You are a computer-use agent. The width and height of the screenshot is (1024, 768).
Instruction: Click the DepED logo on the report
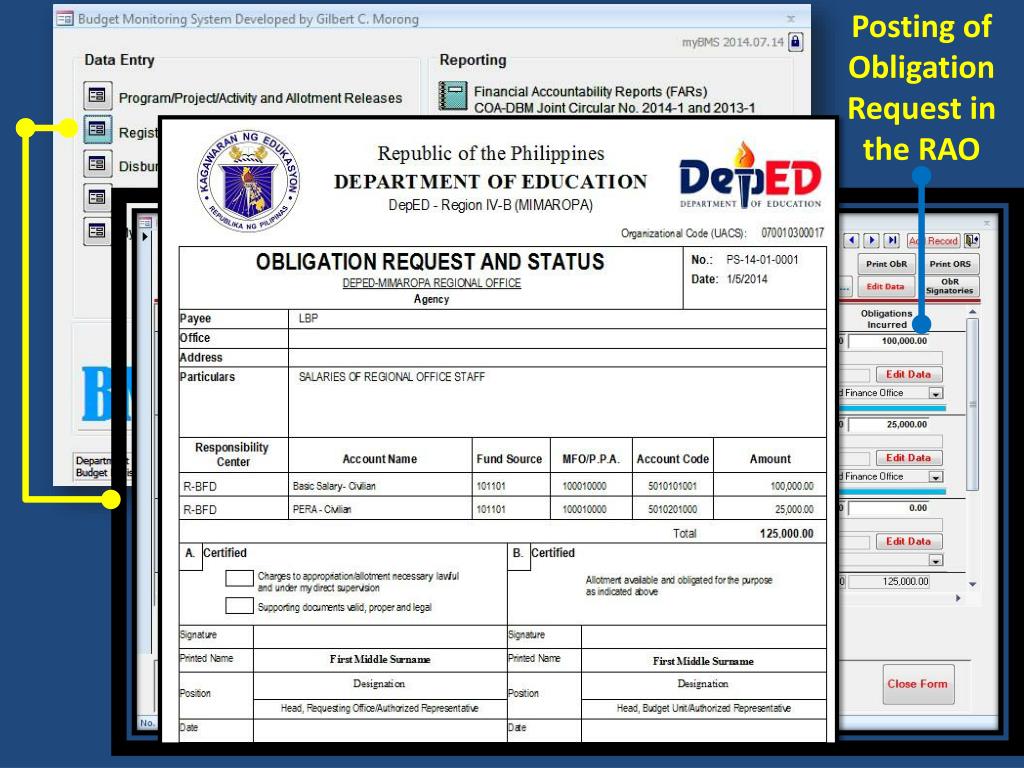point(750,176)
